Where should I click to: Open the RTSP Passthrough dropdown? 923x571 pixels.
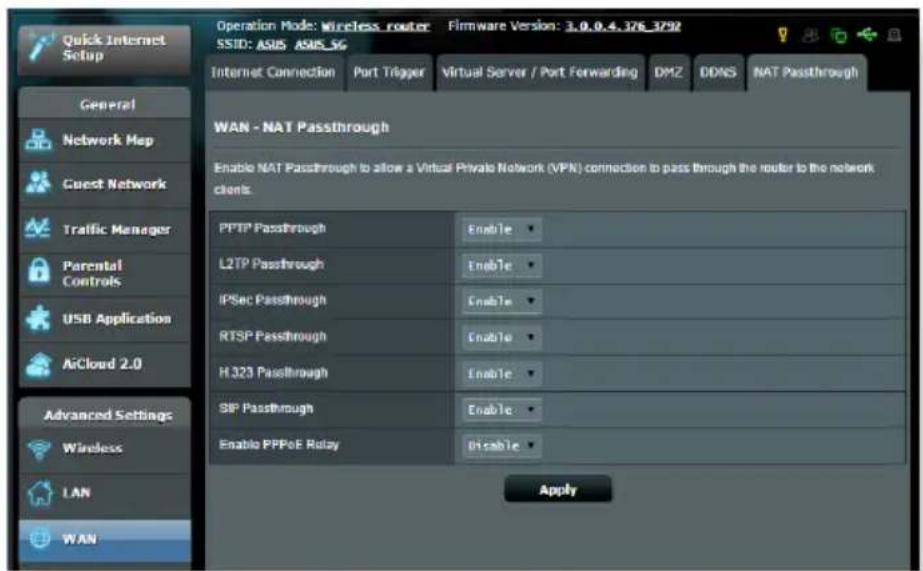tap(501, 337)
